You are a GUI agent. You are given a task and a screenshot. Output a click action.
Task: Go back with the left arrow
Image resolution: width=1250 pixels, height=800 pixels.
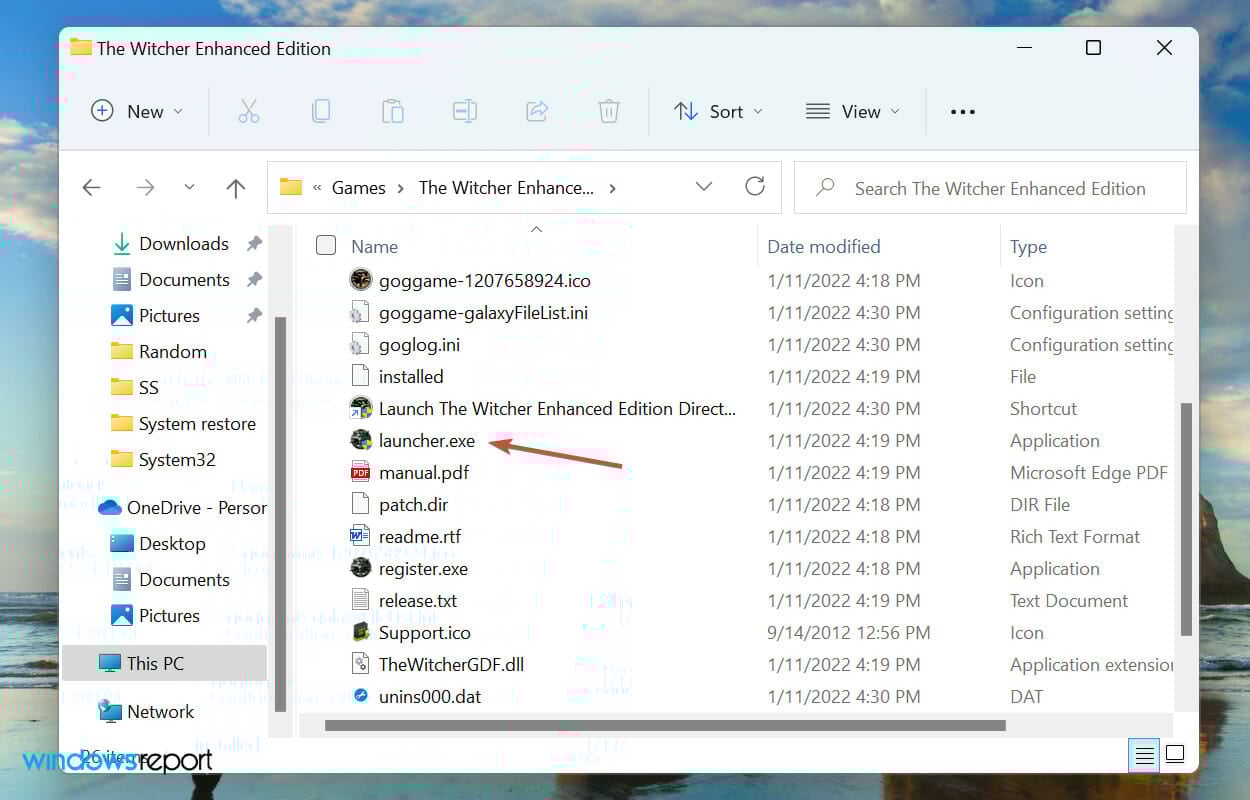click(x=91, y=188)
